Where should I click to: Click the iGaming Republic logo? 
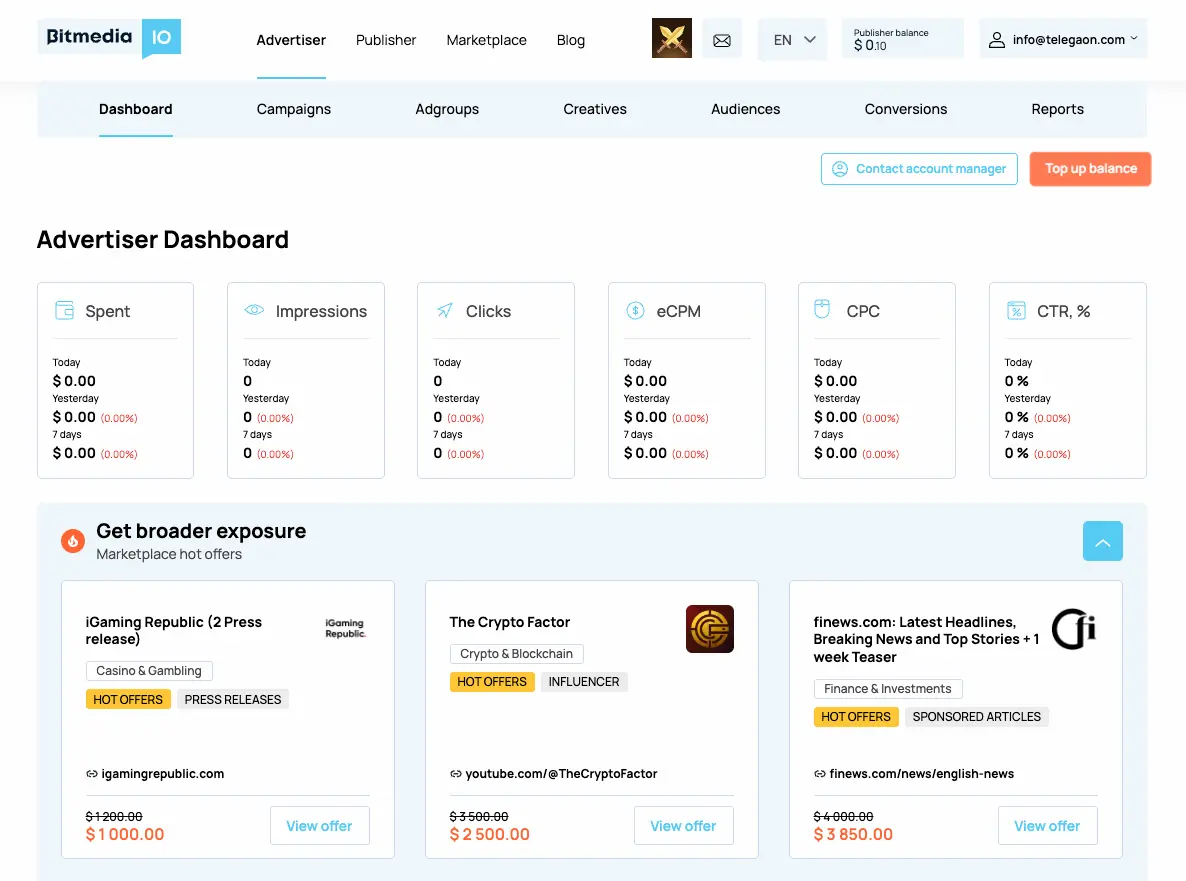(x=345, y=628)
